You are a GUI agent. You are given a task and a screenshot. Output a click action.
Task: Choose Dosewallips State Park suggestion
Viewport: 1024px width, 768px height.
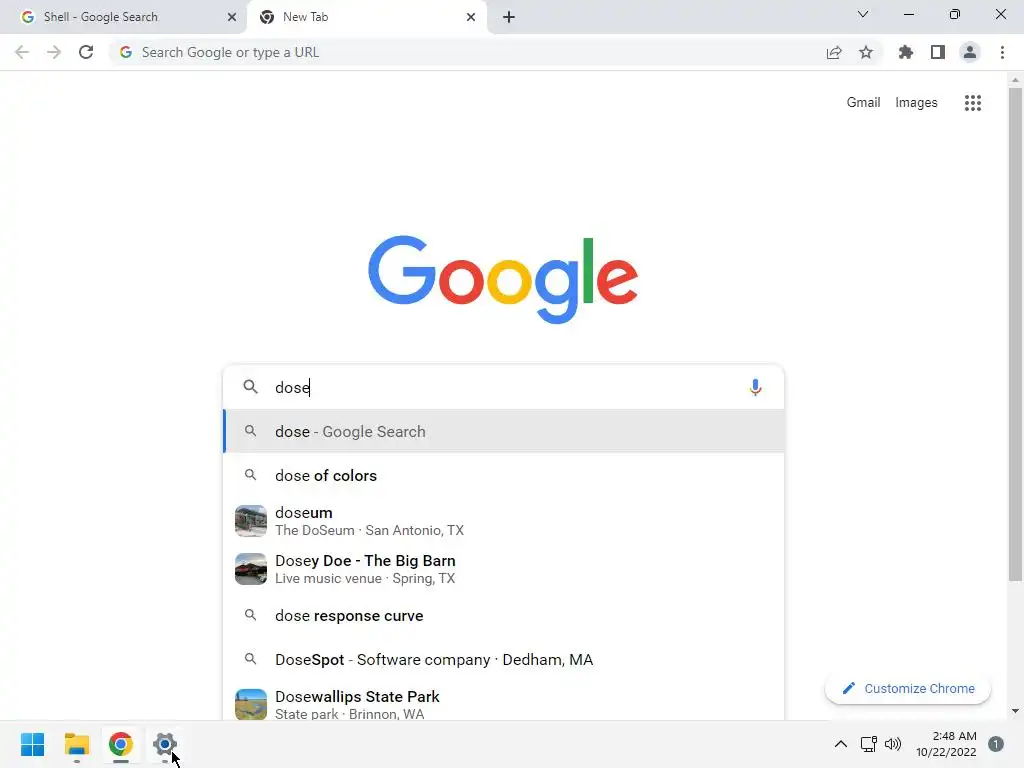[504, 705]
